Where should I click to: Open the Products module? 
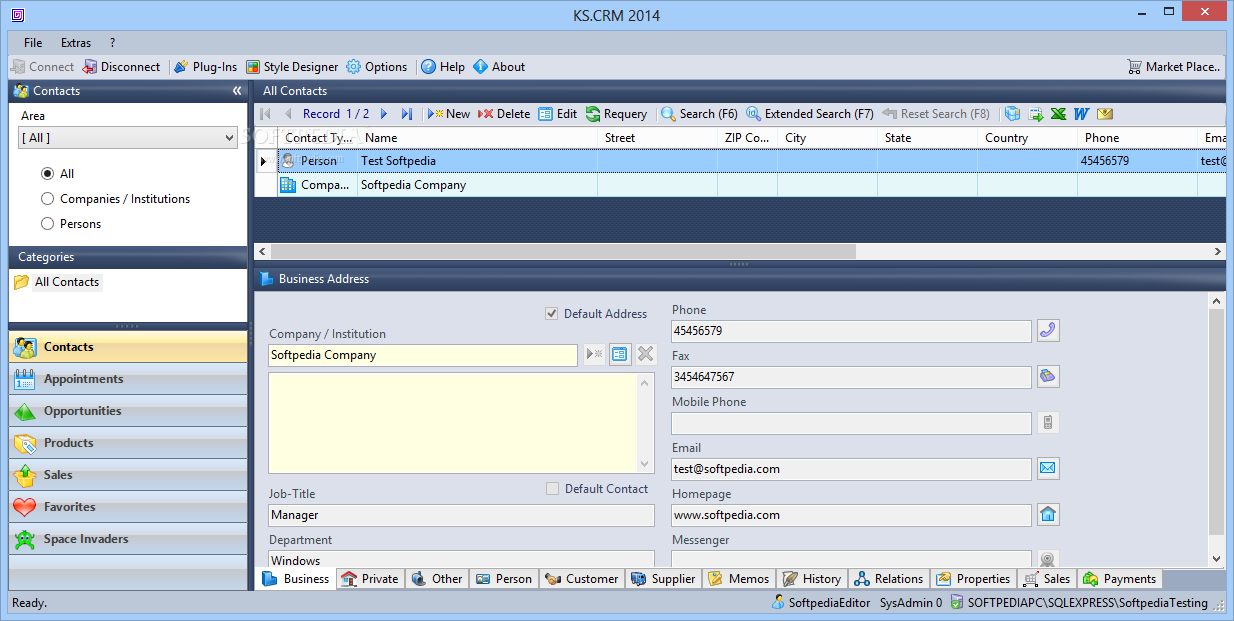(x=128, y=443)
